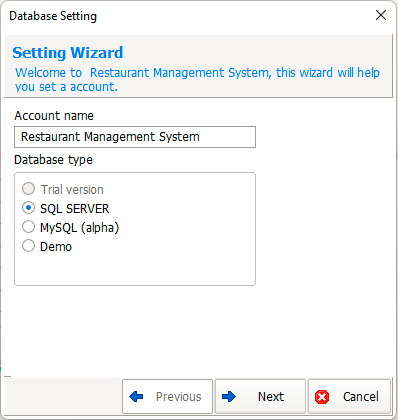
Task: Click the red X icon on Cancel
Action: [x=322, y=397]
